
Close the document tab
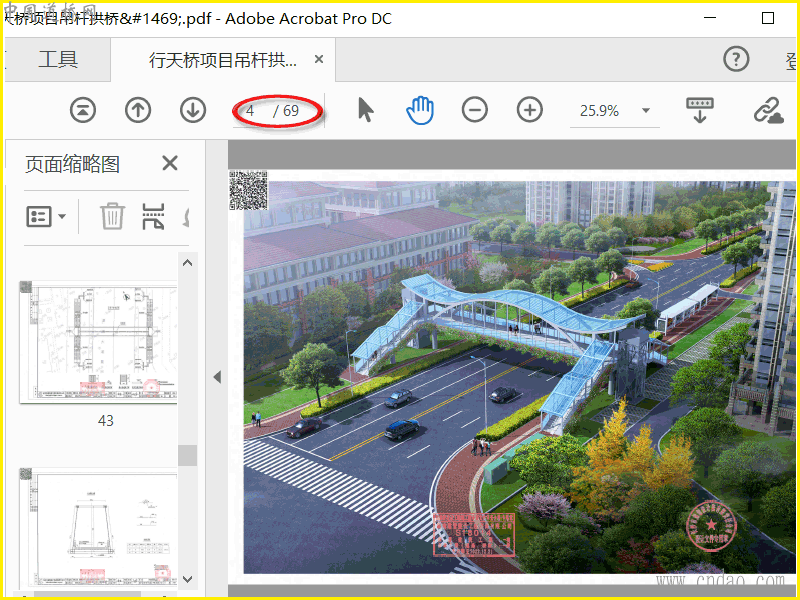[x=319, y=59]
